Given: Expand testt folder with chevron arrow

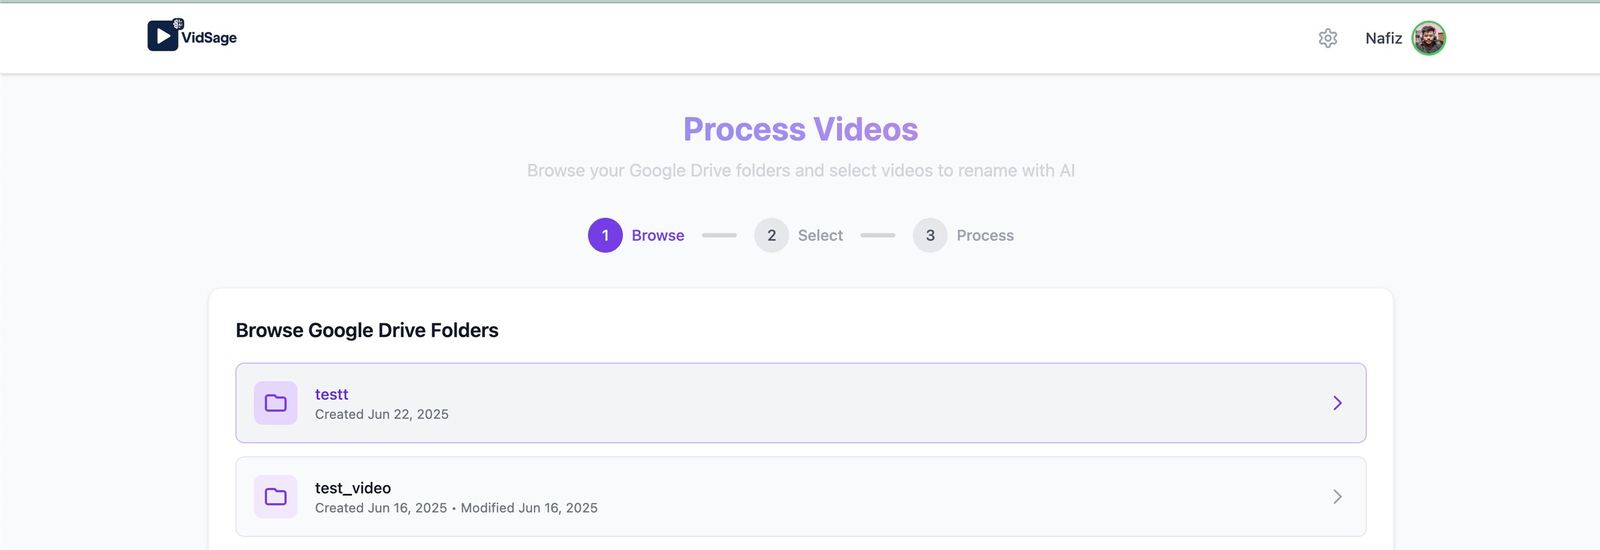Looking at the screenshot, I should coord(1337,403).
